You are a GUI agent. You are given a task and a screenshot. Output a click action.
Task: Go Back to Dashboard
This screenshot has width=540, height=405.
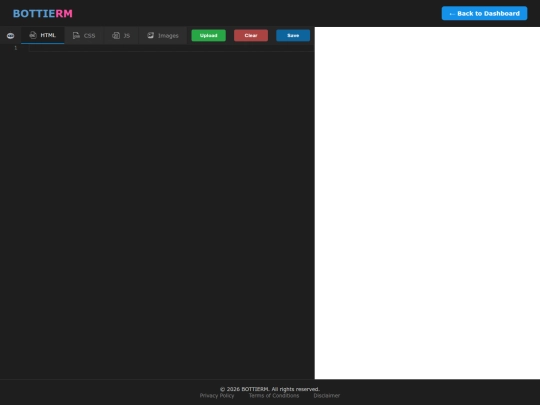484,13
